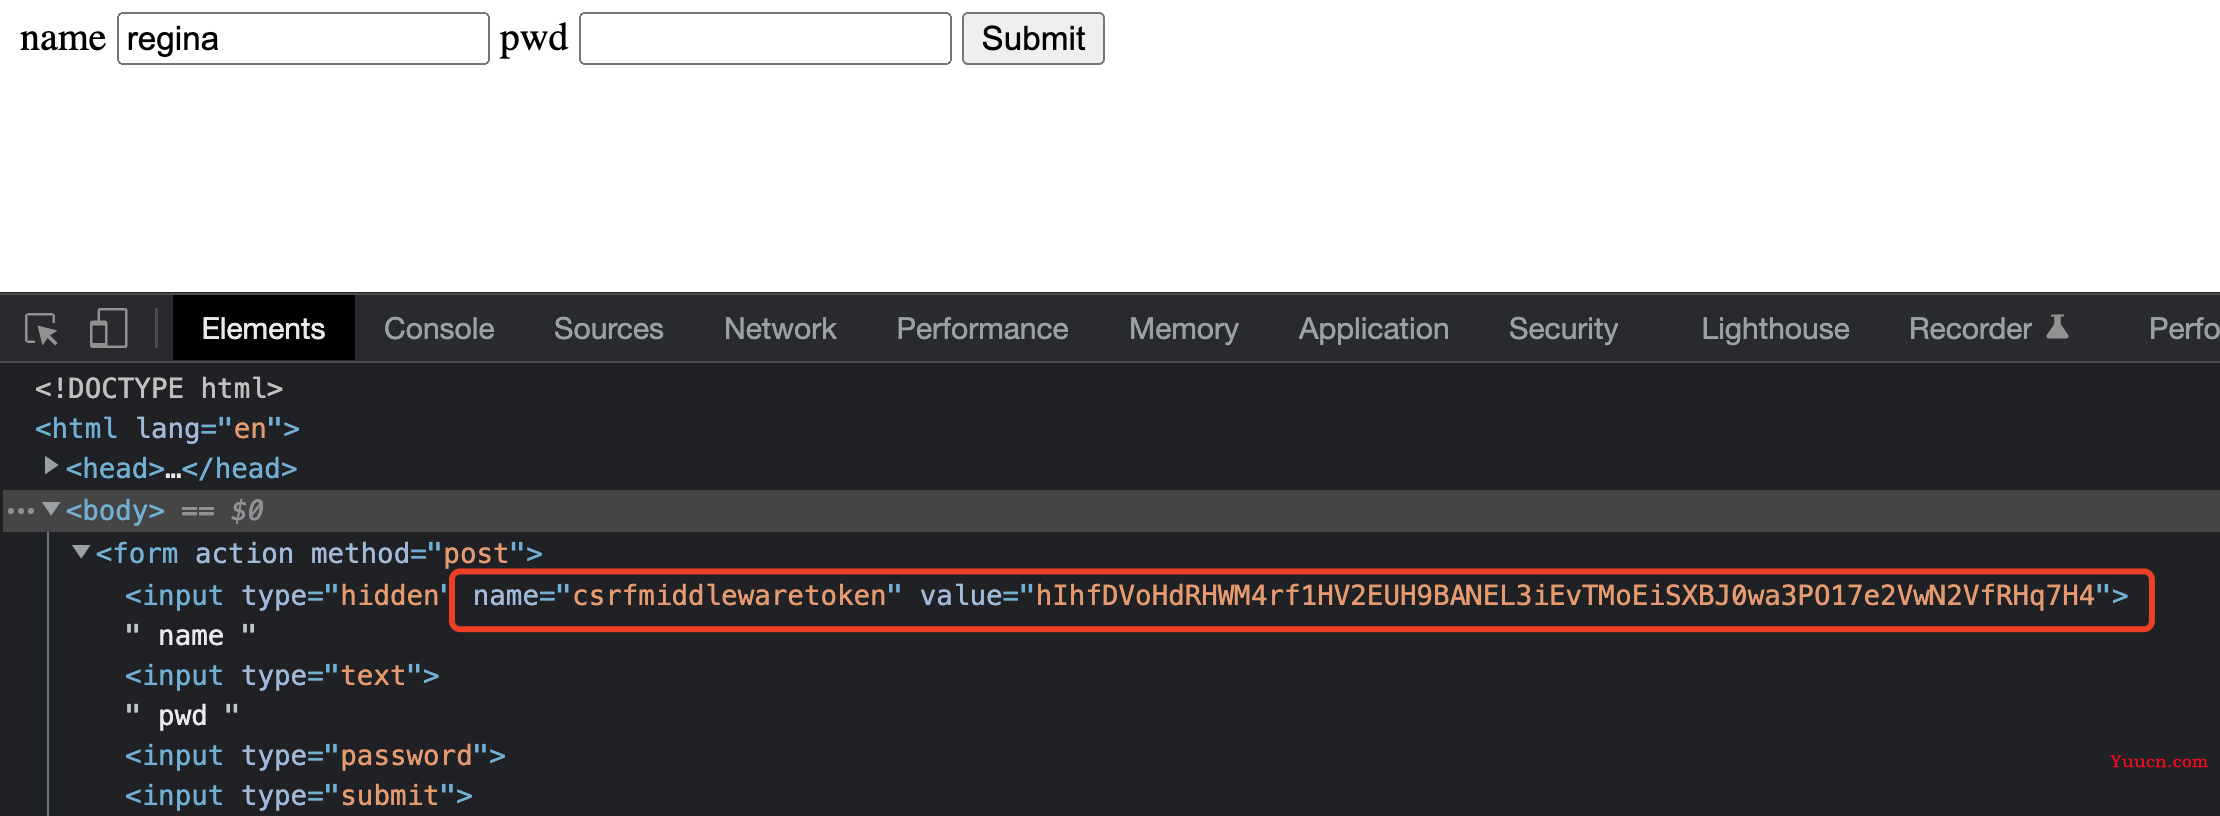Collapse the form element node
This screenshot has width=2220, height=816.
point(81,552)
